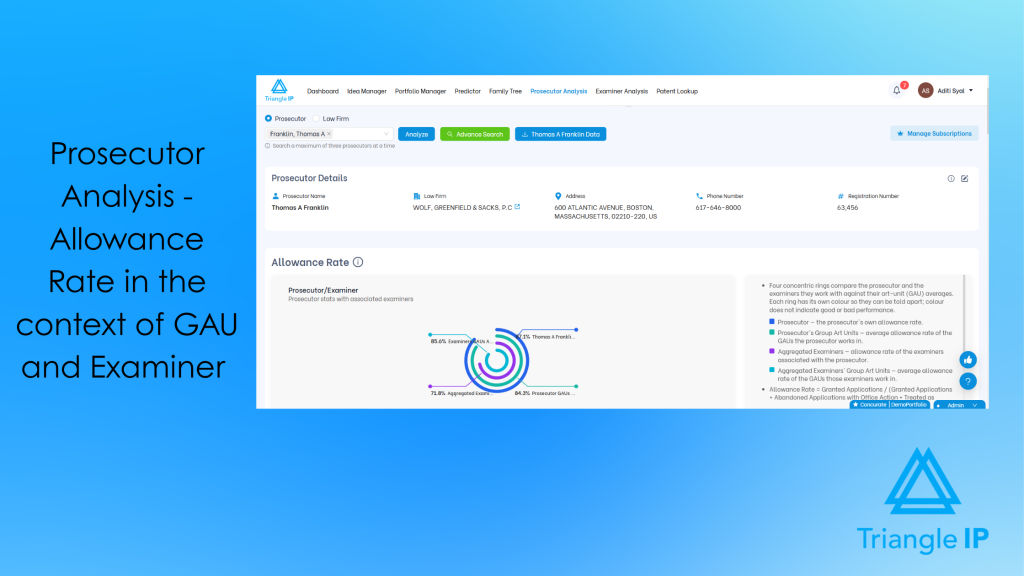Click the Prosecutor Name person icon
The image size is (1024, 576).
(x=276, y=196)
